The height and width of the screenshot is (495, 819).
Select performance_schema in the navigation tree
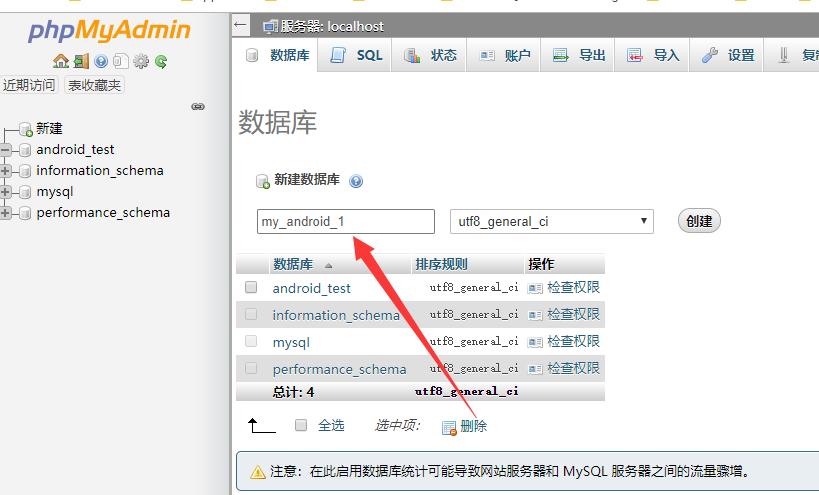click(x=103, y=213)
